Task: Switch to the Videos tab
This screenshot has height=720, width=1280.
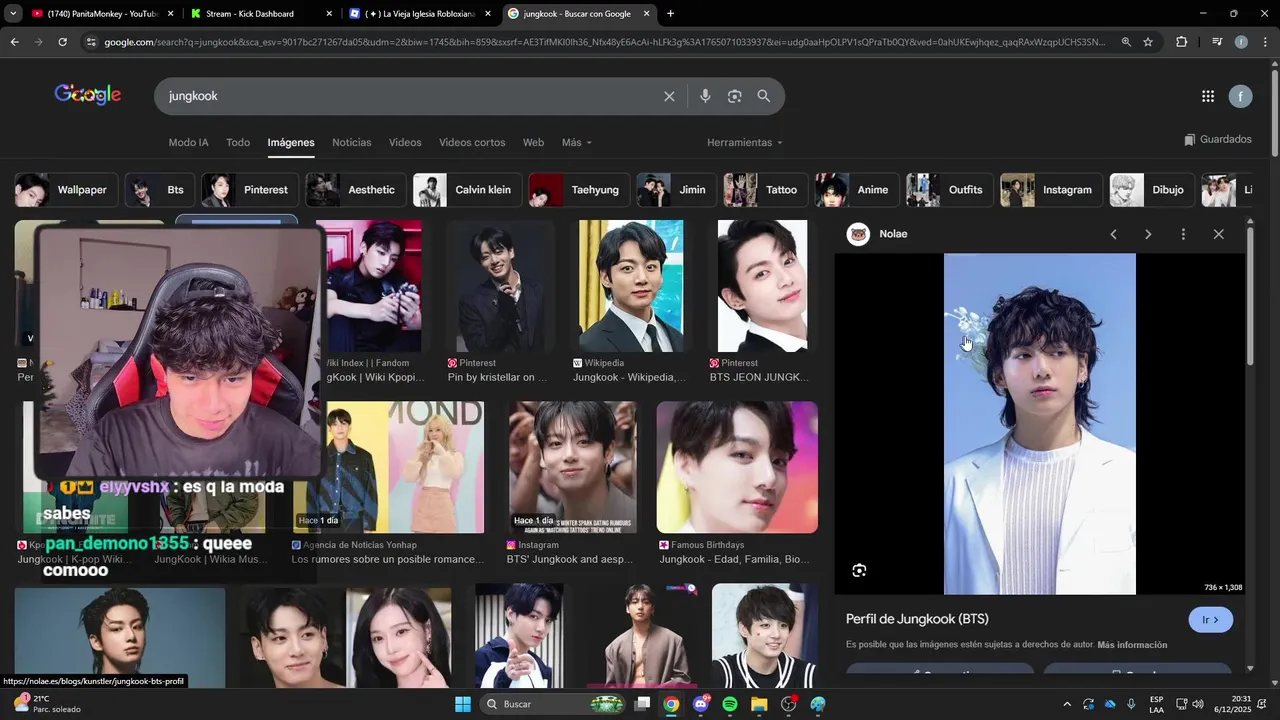Action: coord(405,143)
